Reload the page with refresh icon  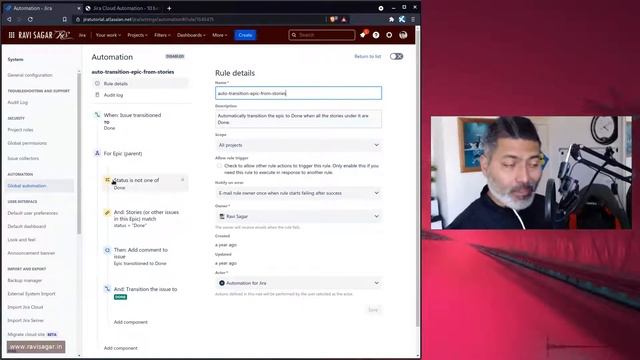tap(30, 19)
